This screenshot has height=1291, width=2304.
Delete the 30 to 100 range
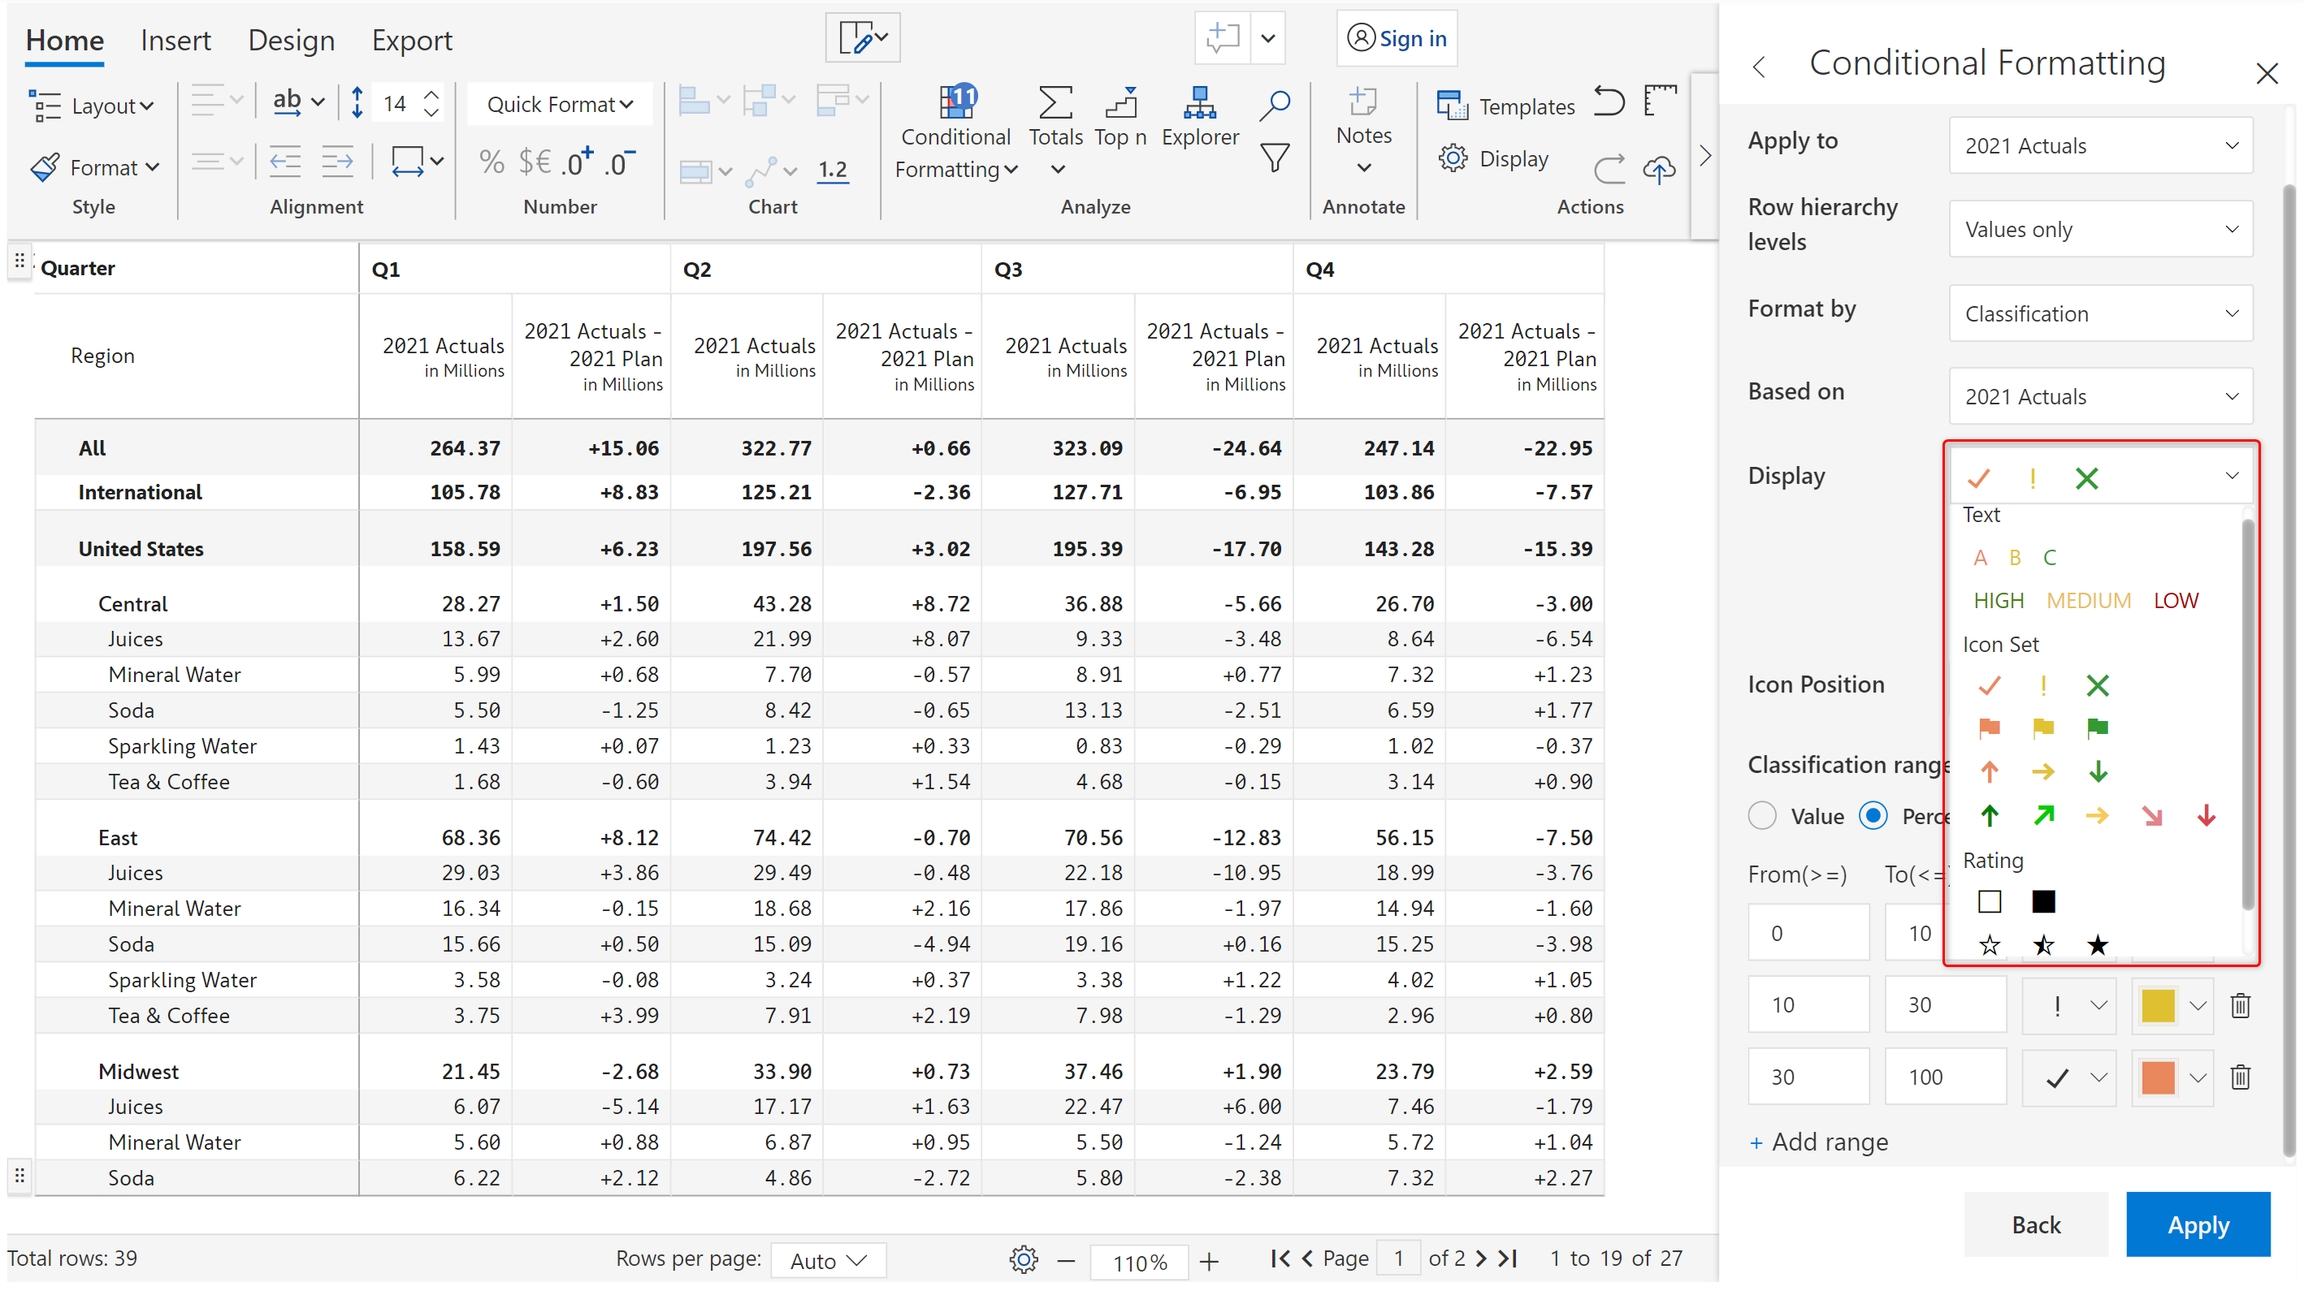(2240, 1077)
